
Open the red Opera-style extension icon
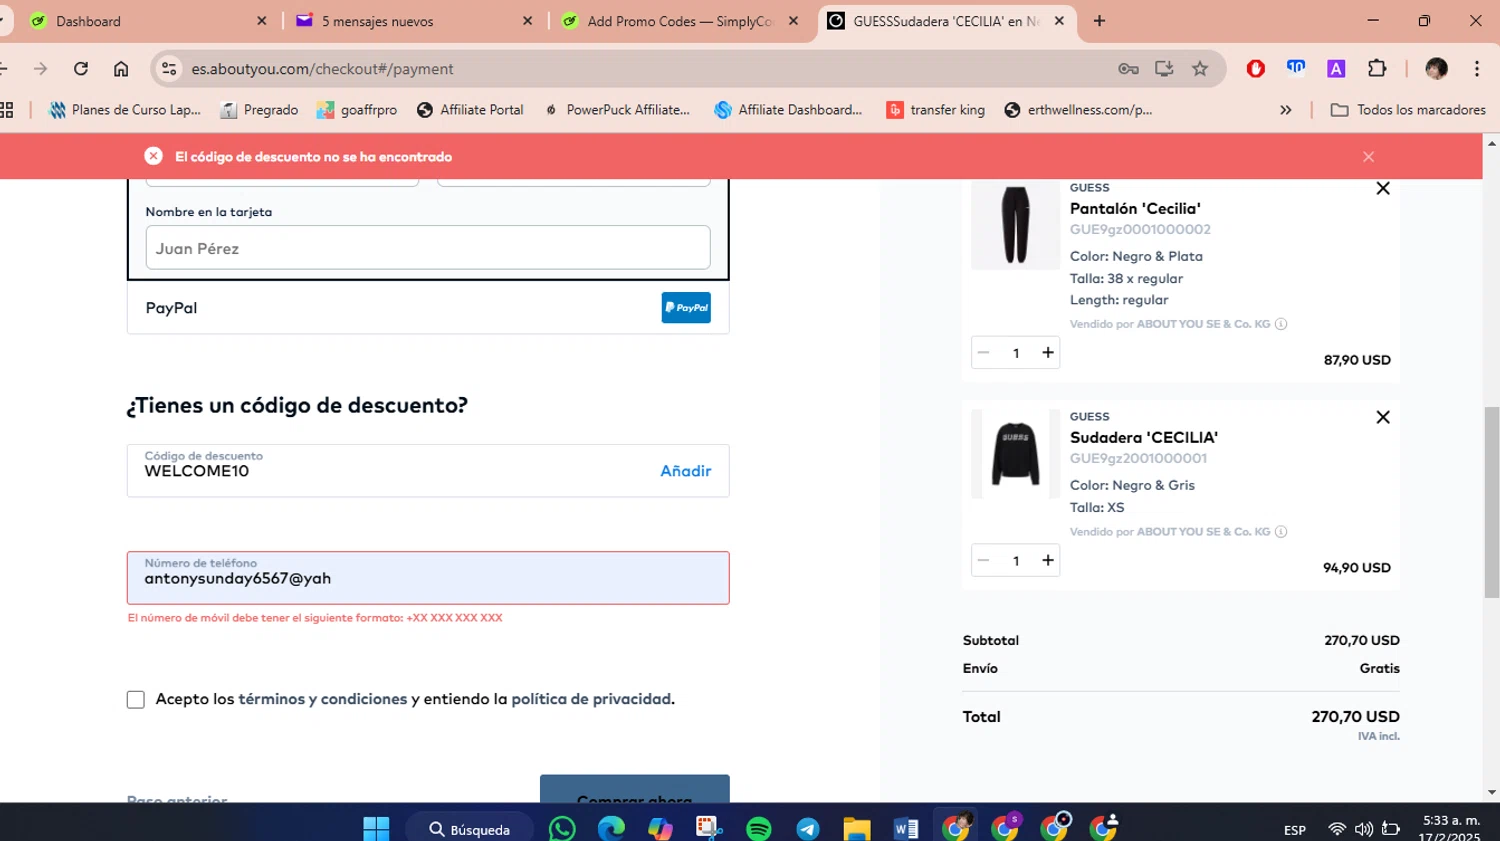point(1256,69)
